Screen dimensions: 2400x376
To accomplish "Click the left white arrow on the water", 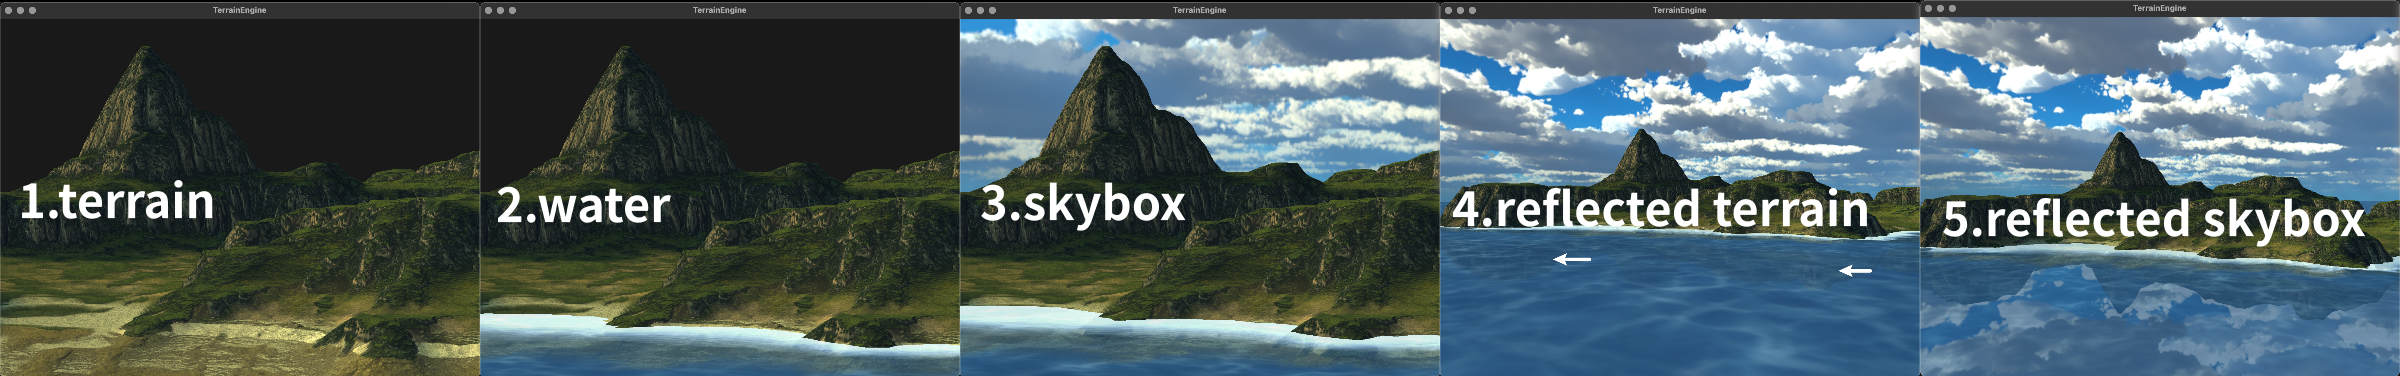I will pyautogui.click(x=1572, y=259).
